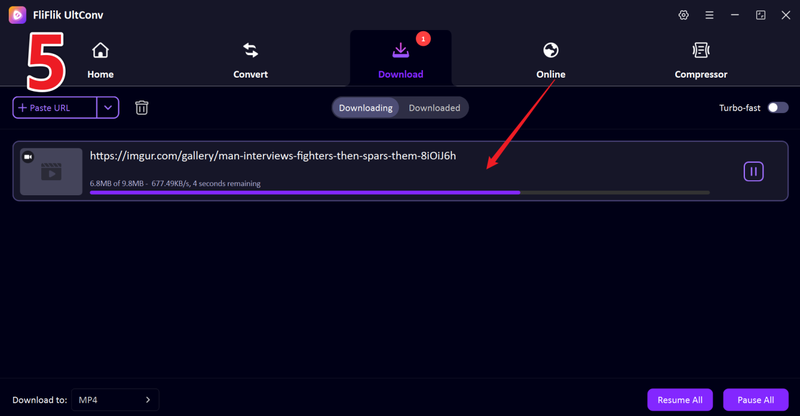Click the Pause All button

[756, 400]
